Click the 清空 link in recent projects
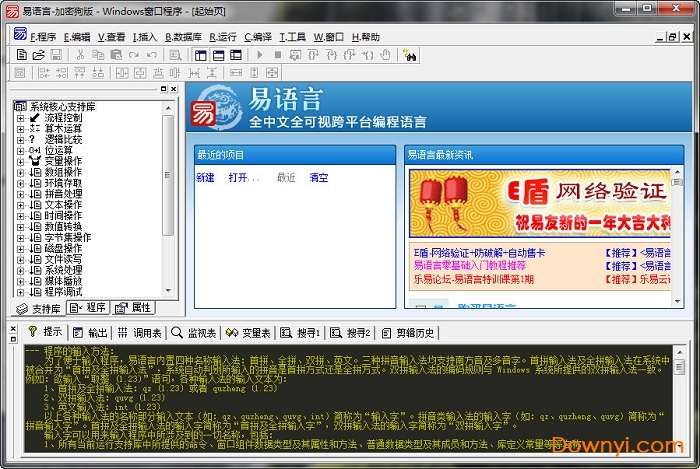This screenshot has height=469, width=700. click(319, 177)
